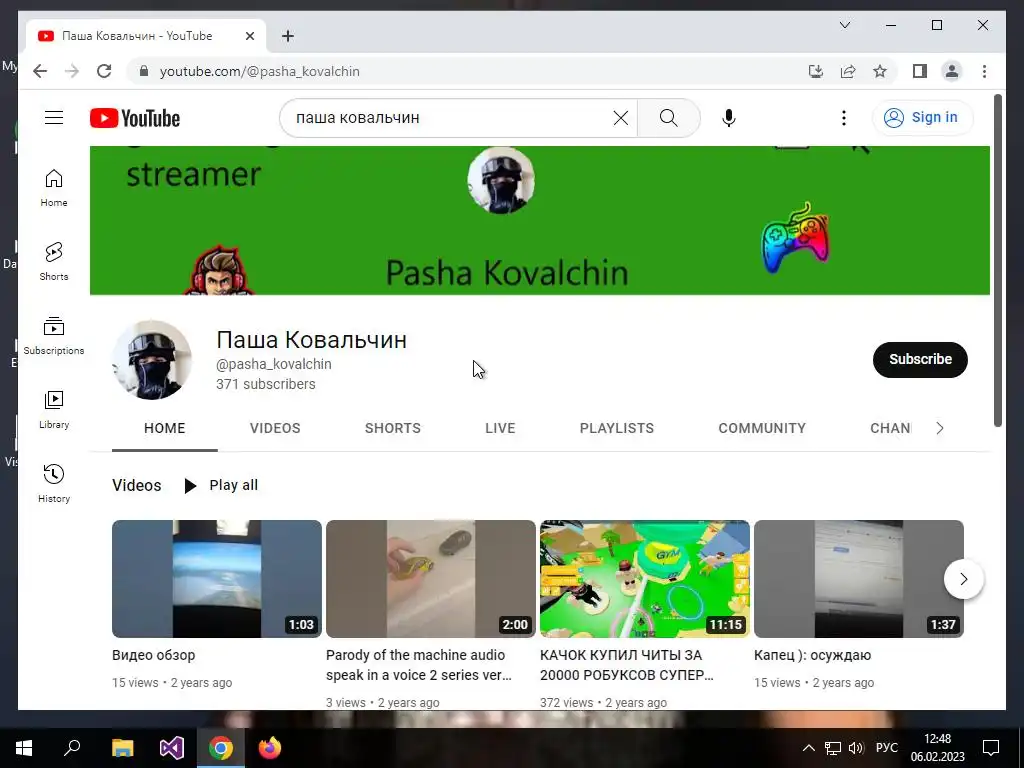Start voice search with the microphone
The image size is (1024, 768).
tap(729, 118)
